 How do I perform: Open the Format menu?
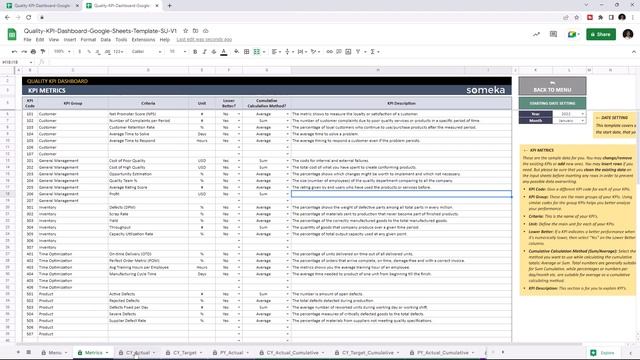coord(88,40)
